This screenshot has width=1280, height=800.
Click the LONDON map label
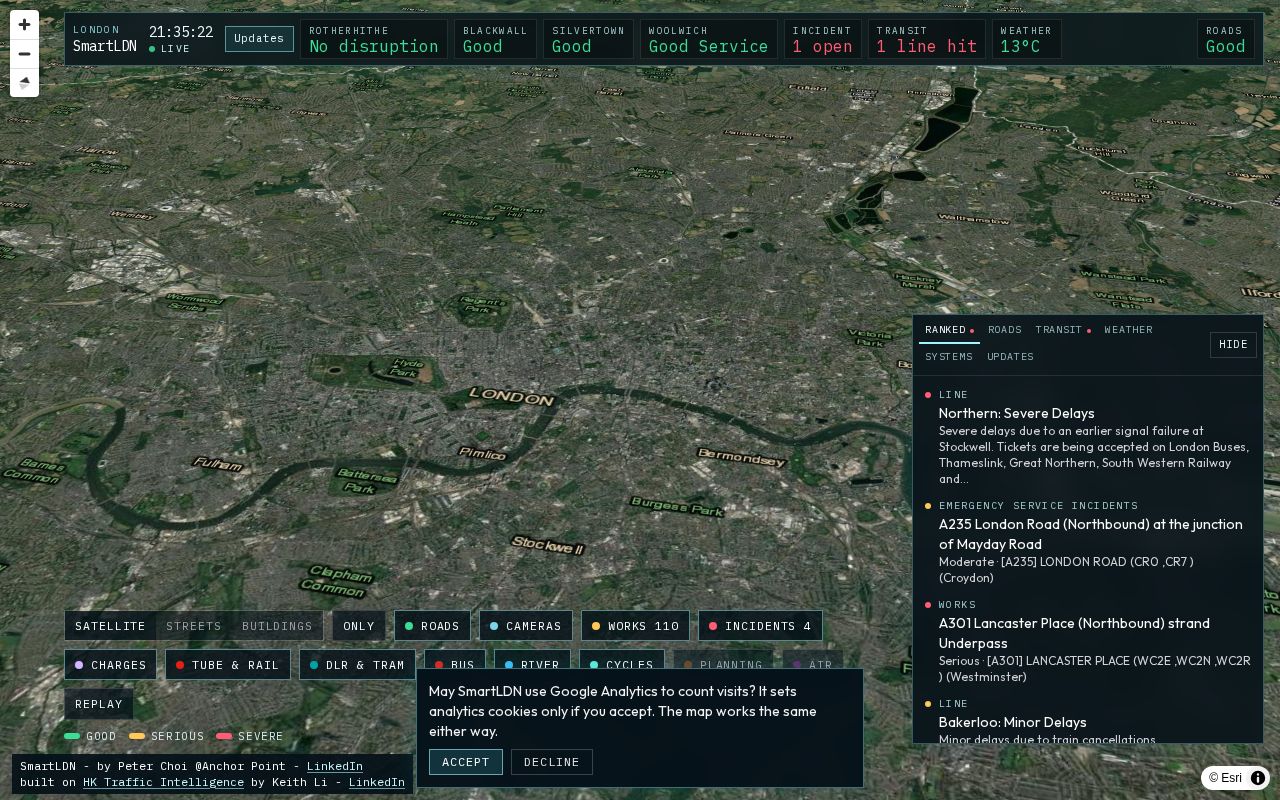point(511,397)
